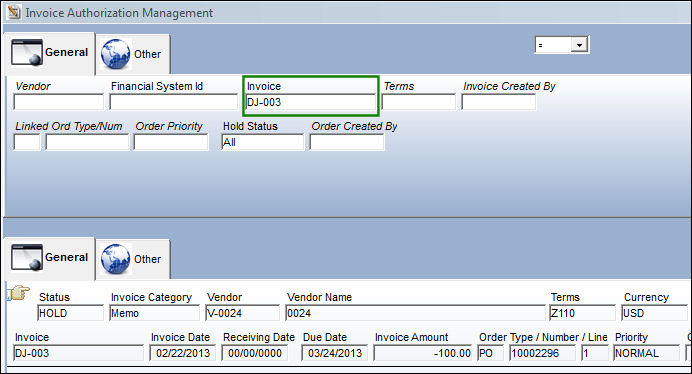Click the window icon on upper General tab
The height and width of the screenshot is (374, 692).
coord(27,52)
